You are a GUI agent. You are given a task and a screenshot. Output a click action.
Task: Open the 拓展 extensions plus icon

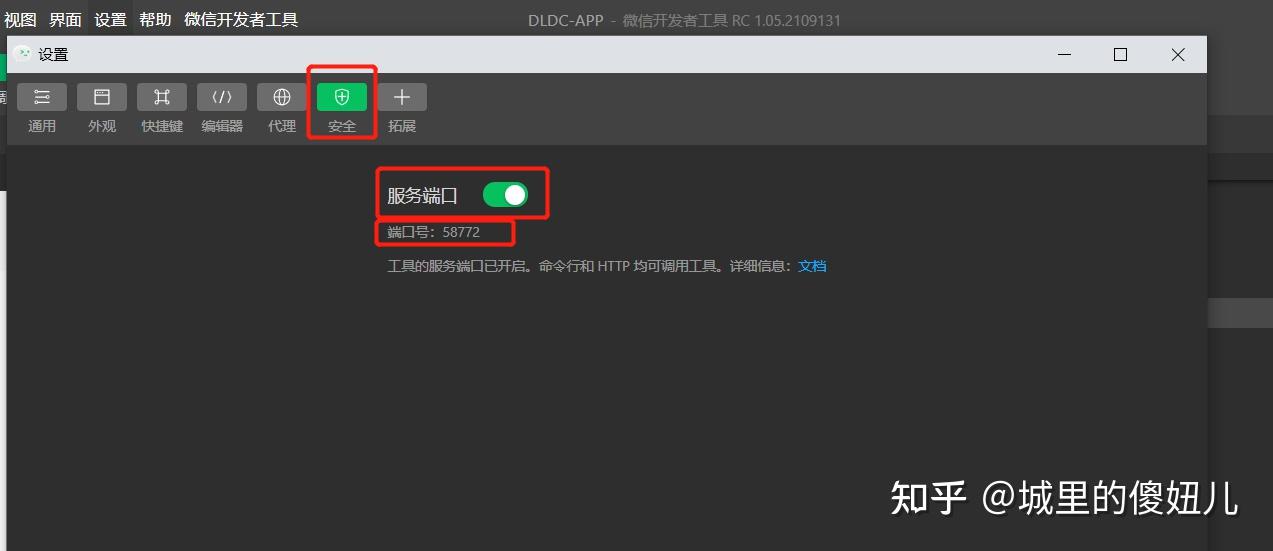coord(402,97)
